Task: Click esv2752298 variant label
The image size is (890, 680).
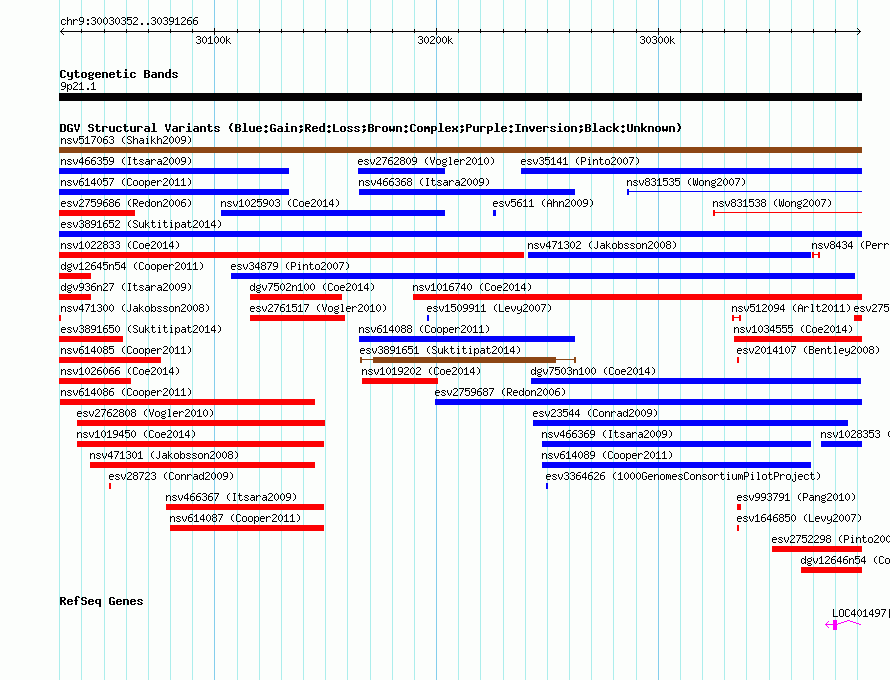Action: pyautogui.click(x=830, y=539)
